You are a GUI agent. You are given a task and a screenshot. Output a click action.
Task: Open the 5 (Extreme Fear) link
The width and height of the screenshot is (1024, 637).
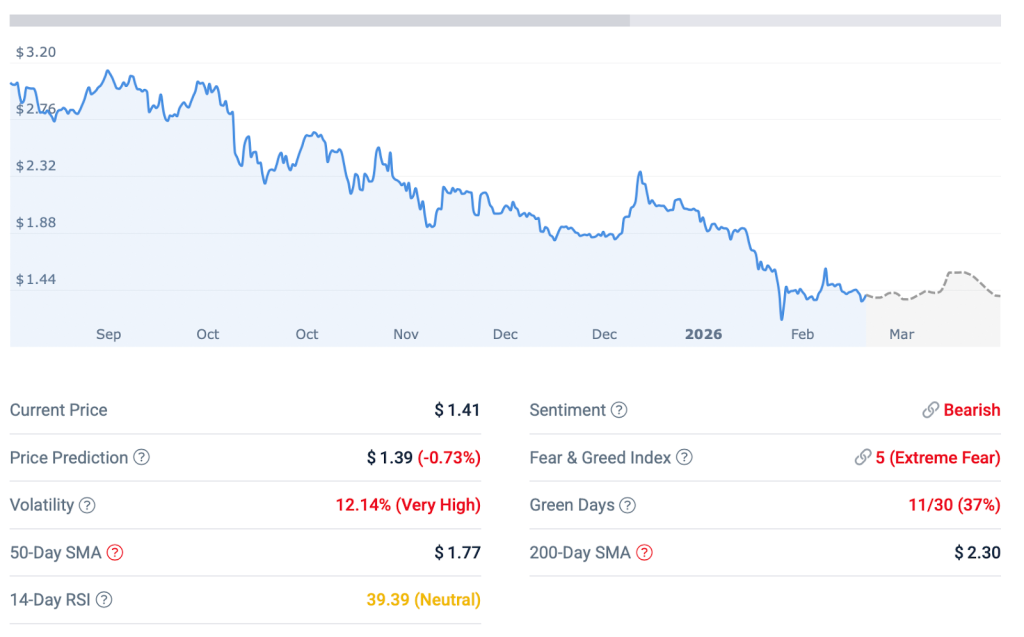click(938, 457)
